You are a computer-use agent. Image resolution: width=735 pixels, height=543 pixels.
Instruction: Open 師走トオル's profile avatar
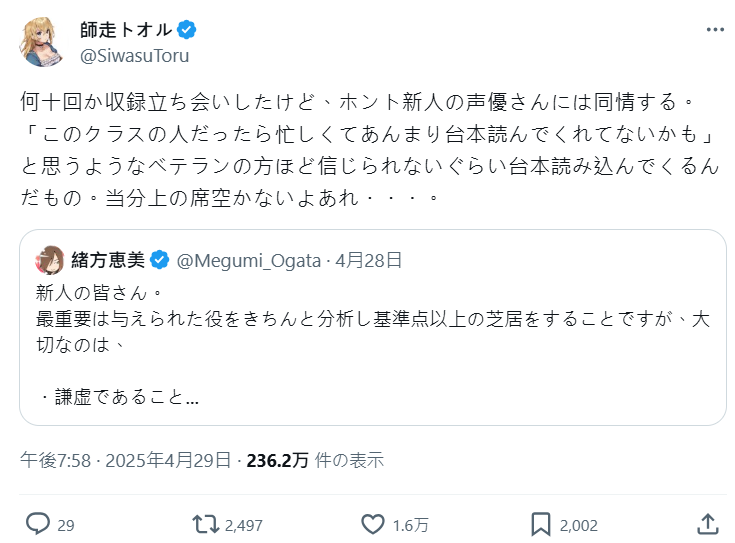[43, 42]
